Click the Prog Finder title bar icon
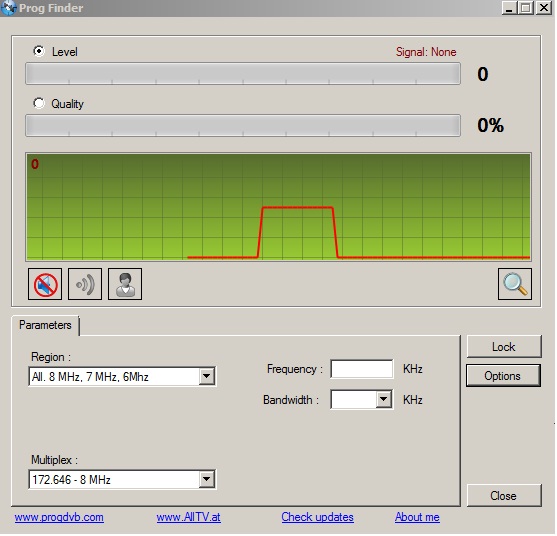The width and height of the screenshot is (557, 536). pyautogui.click(x=9, y=8)
